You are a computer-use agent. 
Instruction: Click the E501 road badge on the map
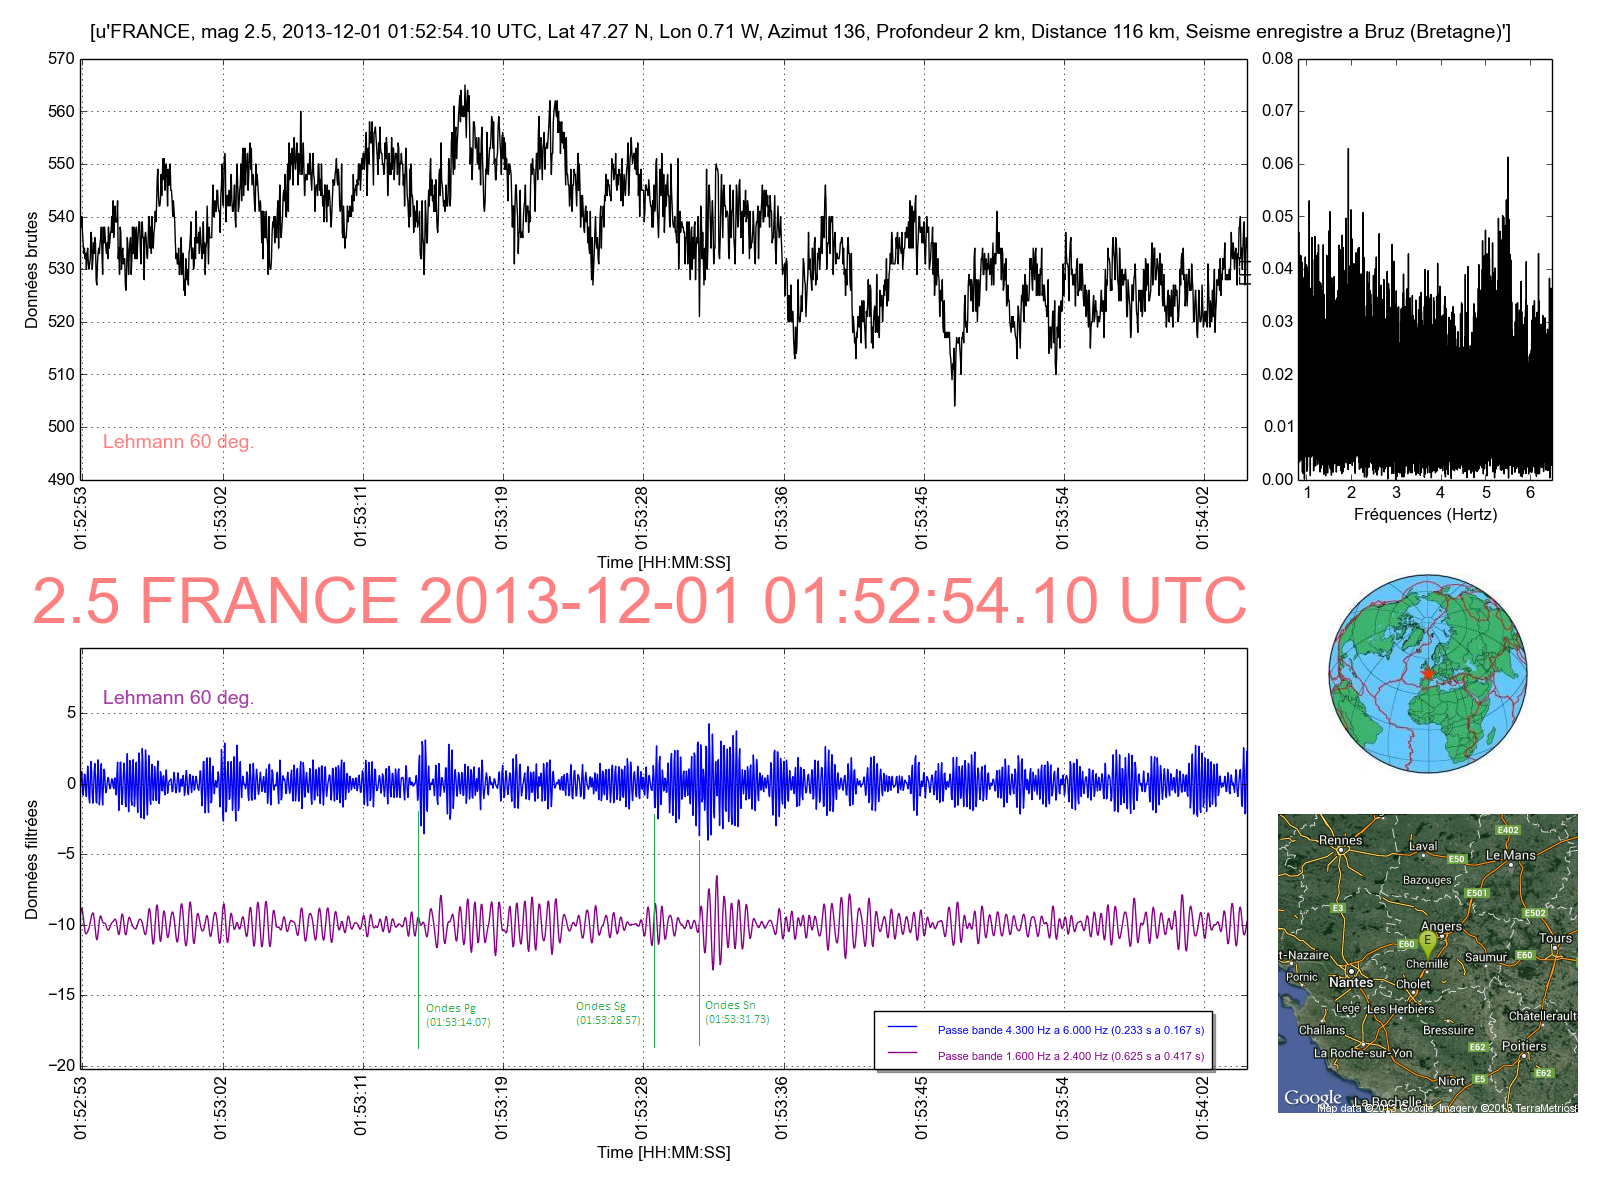1476,893
